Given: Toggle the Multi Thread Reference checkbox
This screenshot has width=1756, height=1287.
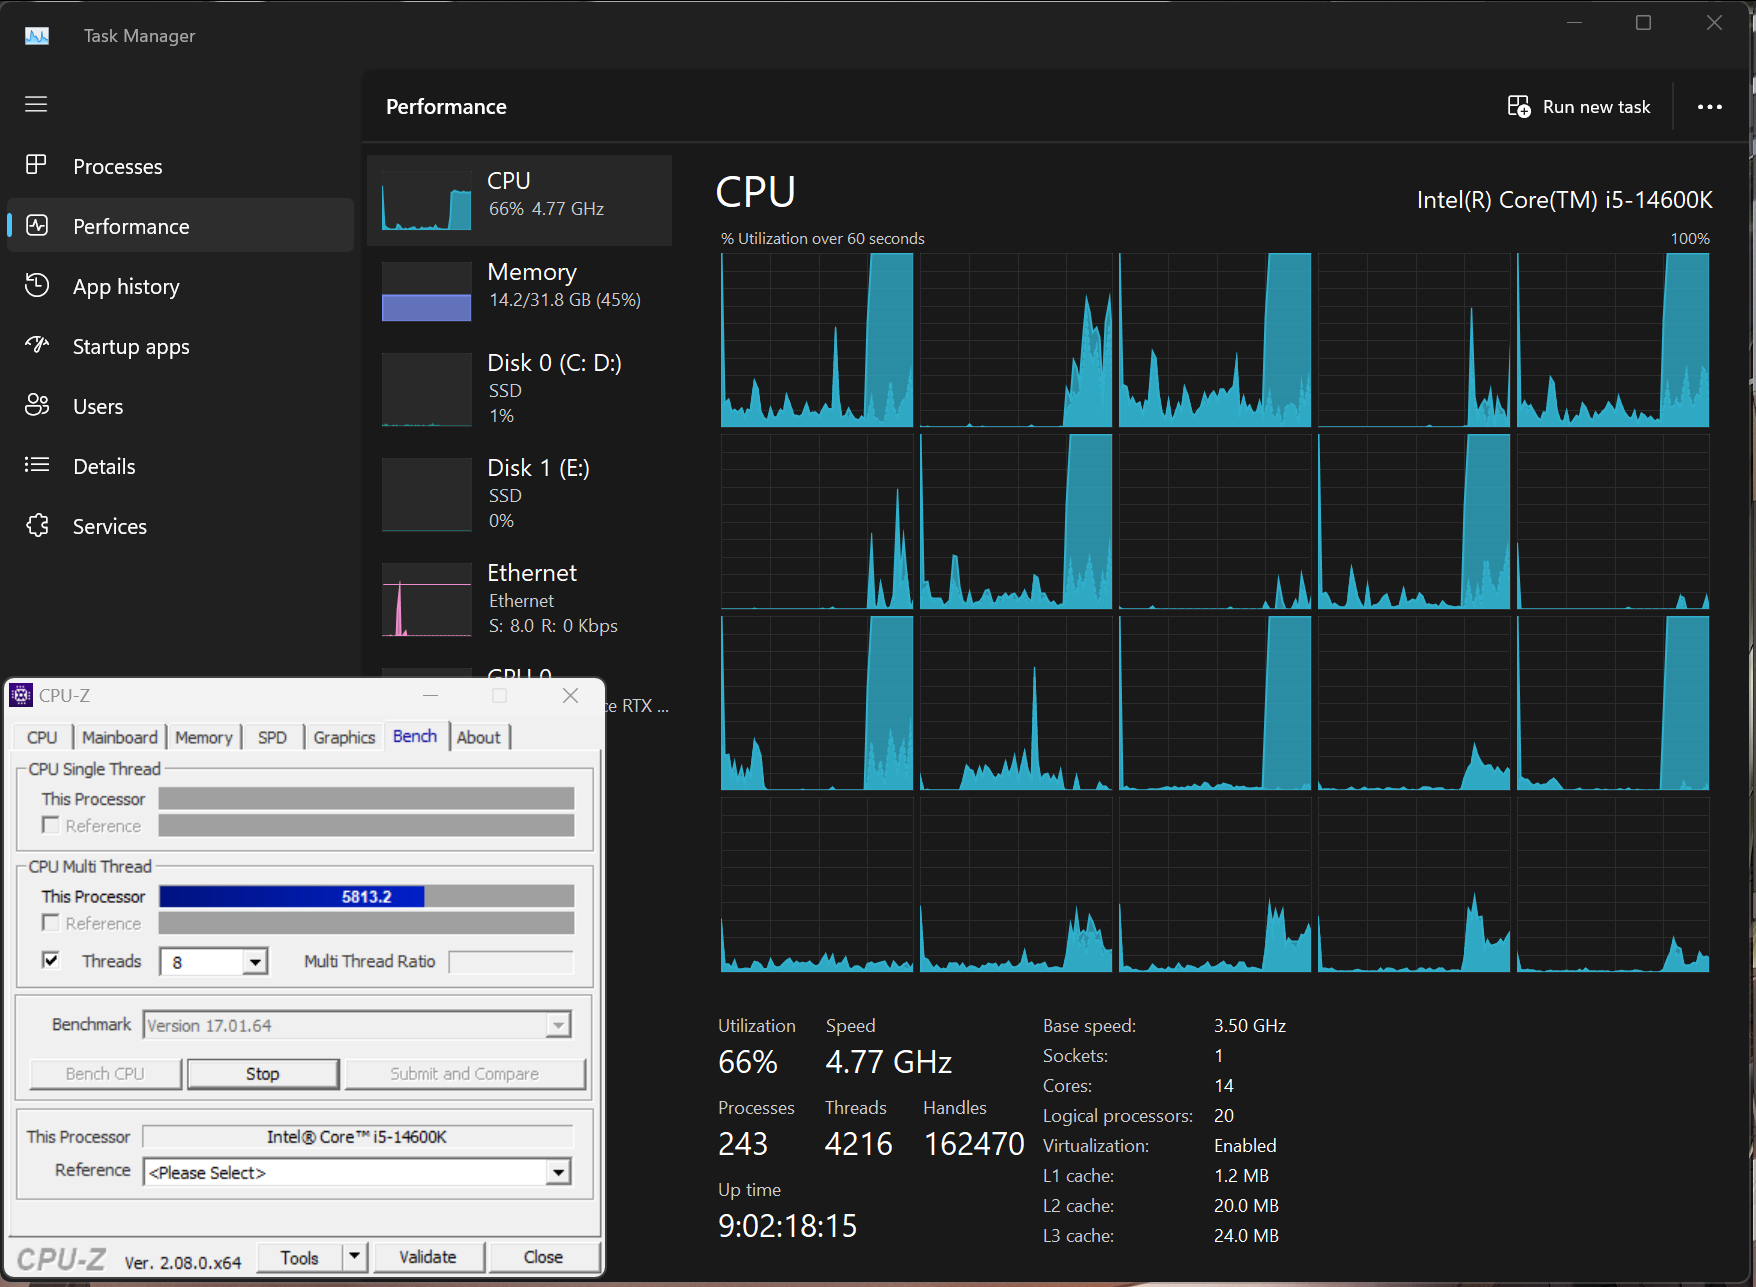Looking at the screenshot, I should pos(50,922).
